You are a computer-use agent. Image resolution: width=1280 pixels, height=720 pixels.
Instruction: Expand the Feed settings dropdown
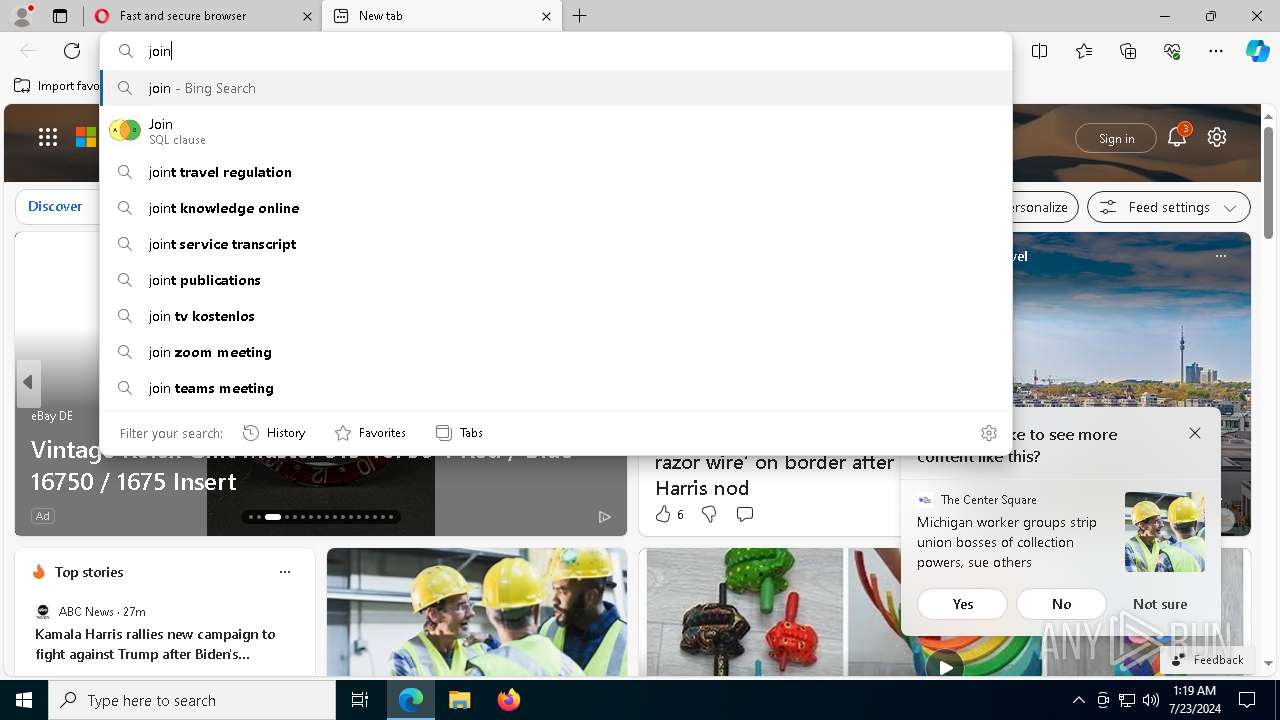tap(1168, 207)
